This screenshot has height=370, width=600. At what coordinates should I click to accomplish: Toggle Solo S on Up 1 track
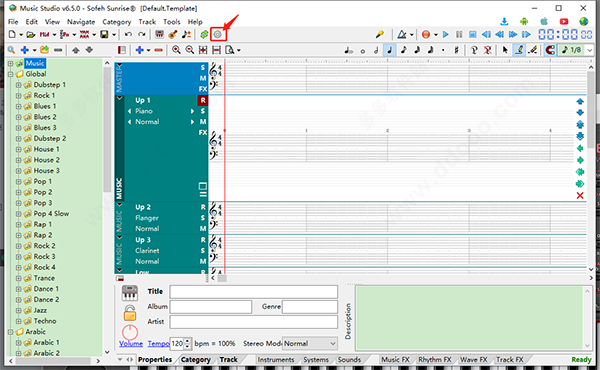coord(203,111)
